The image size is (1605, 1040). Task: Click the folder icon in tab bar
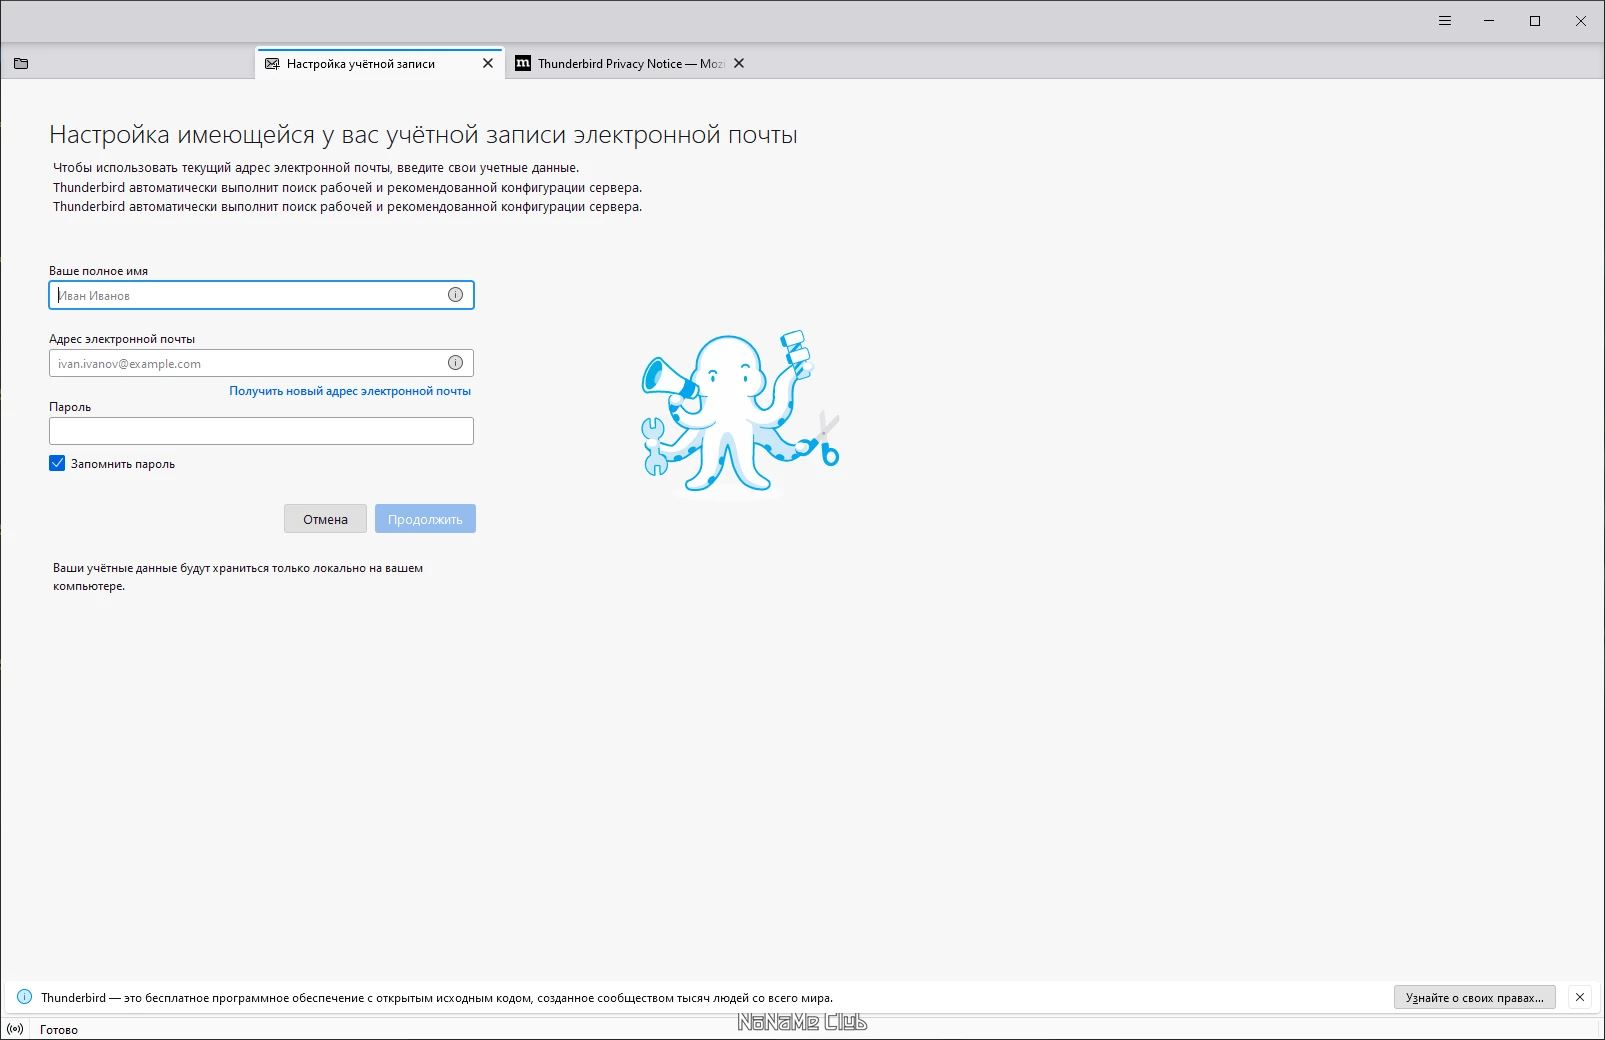click(21, 63)
